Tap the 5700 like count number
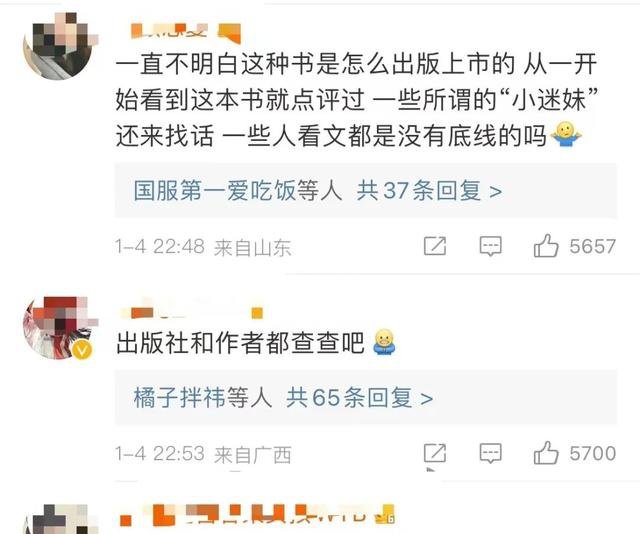640x534 pixels. [x=592, y=453]
